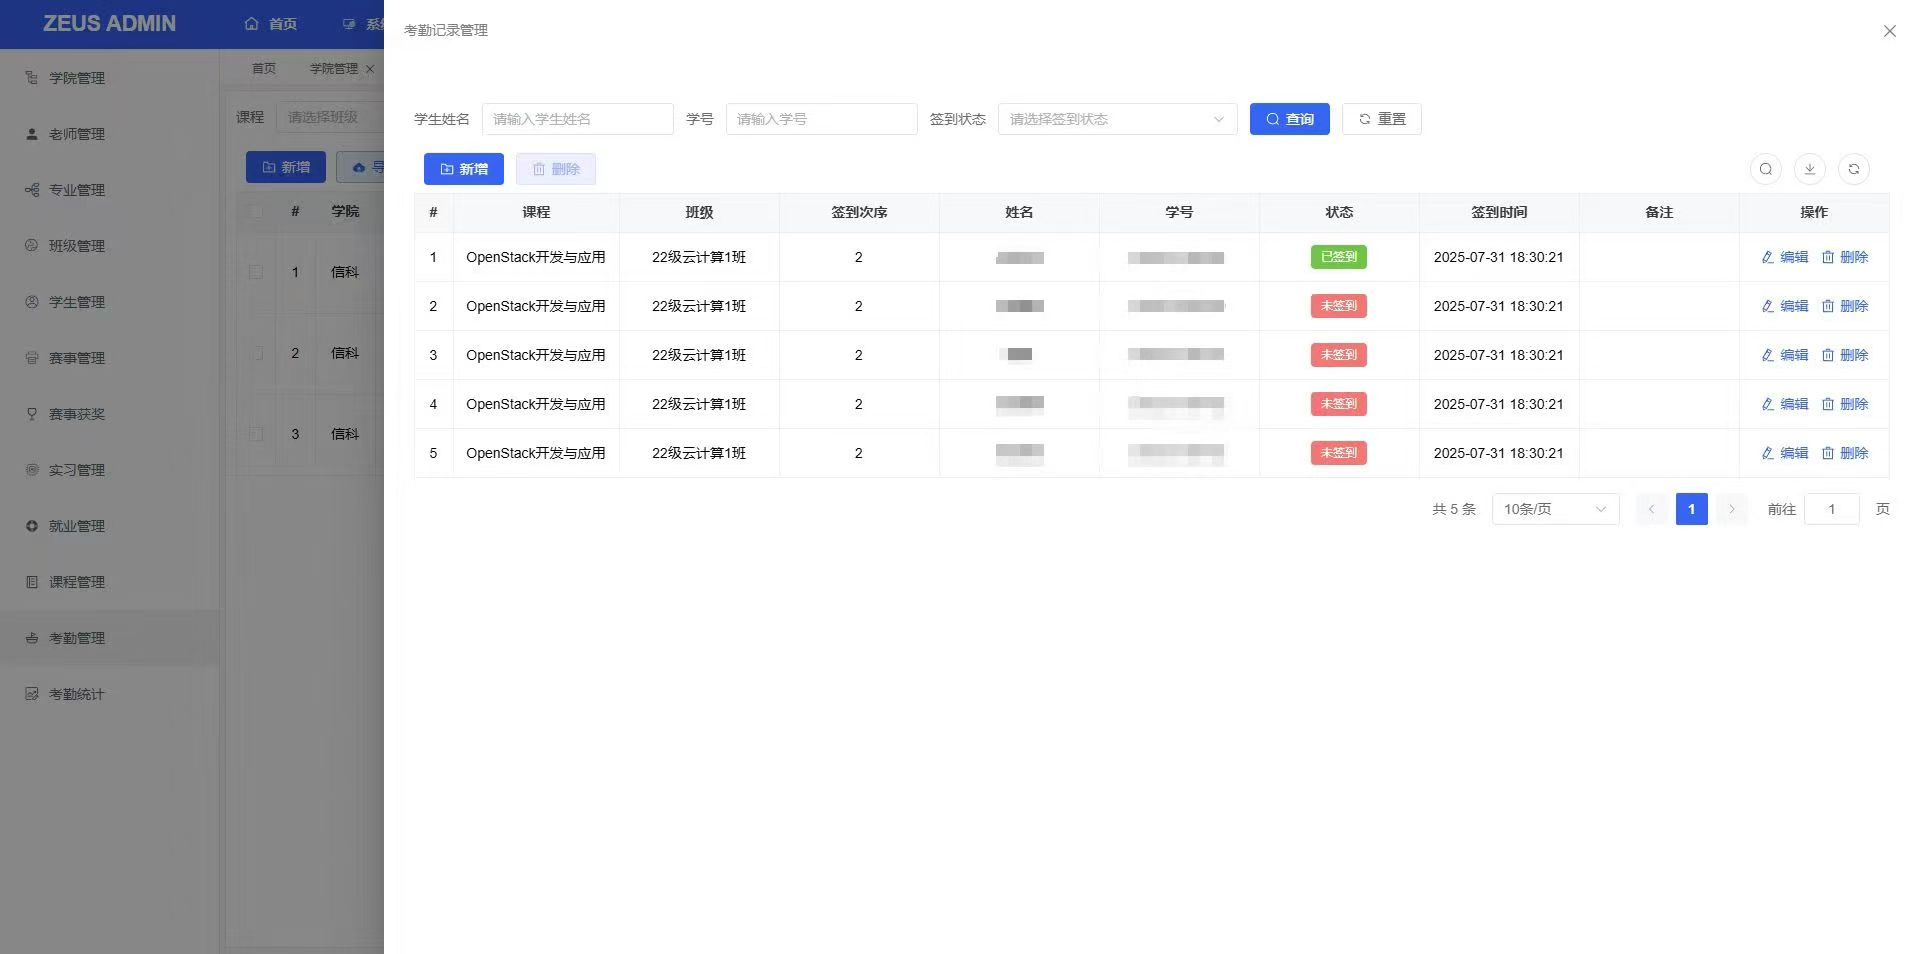Open 考勤统计 sidebar icon
Image resolution: width=1920 pixels, height=954 pixels.
coord(32,694)
